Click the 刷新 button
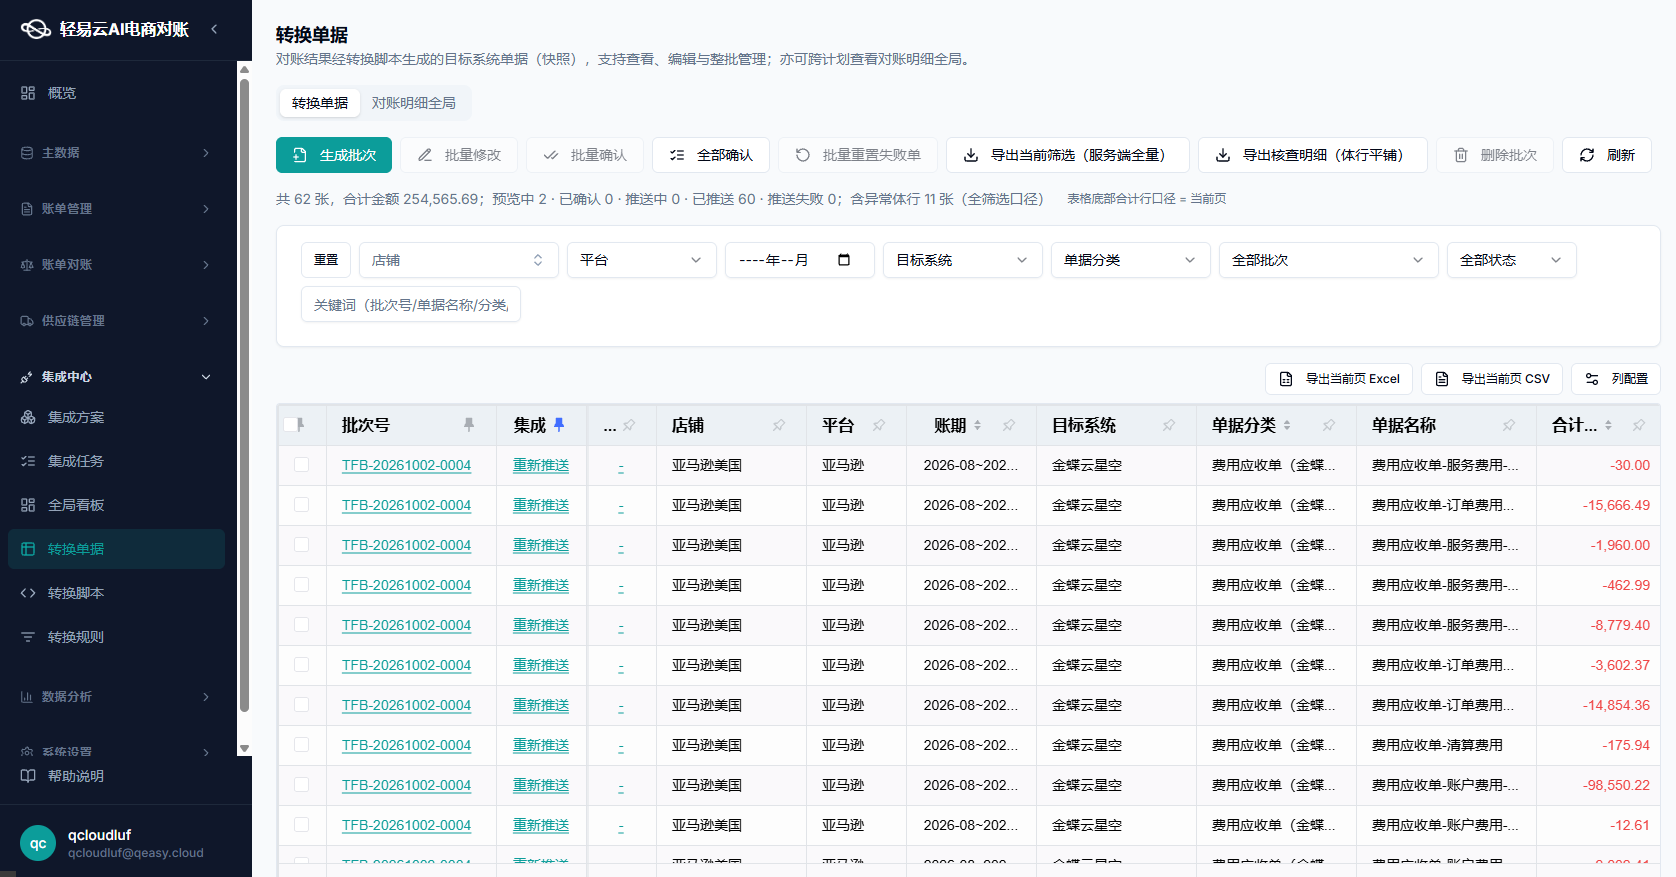Image resolution: width=1676 pixels, height=877 pixels. click(1607, 155)
